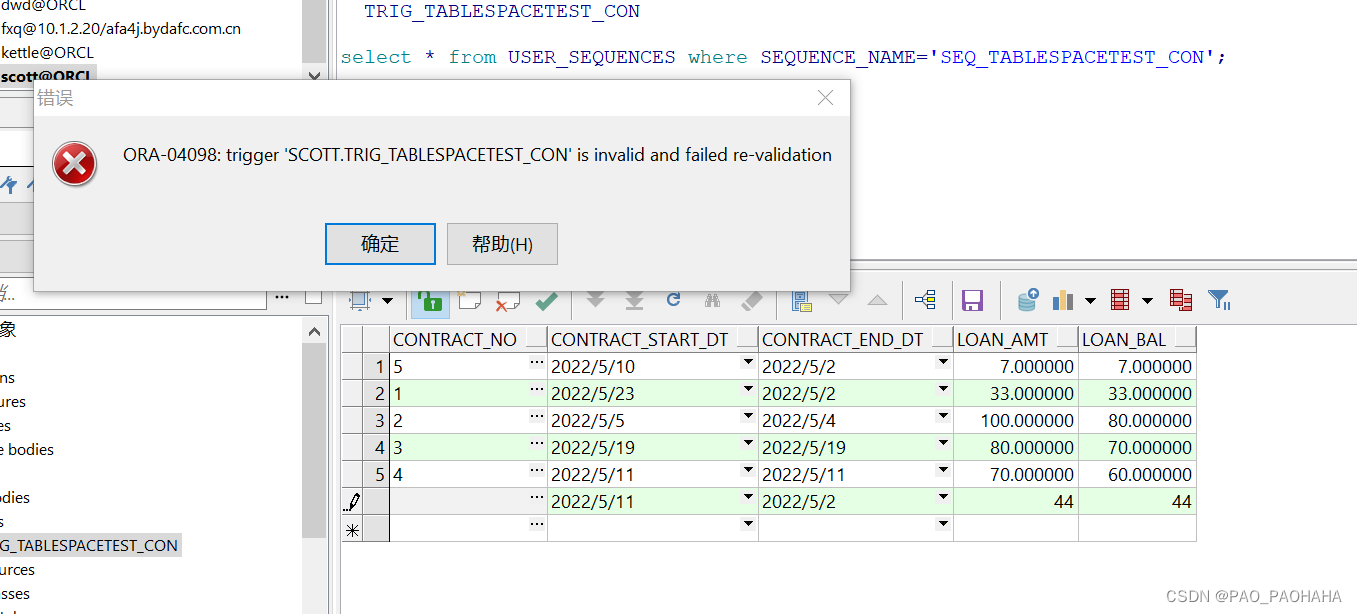Export data using the database cylinder icon
The width and height of the screenshot is (1357, 614).
(x=1027, y=300)
